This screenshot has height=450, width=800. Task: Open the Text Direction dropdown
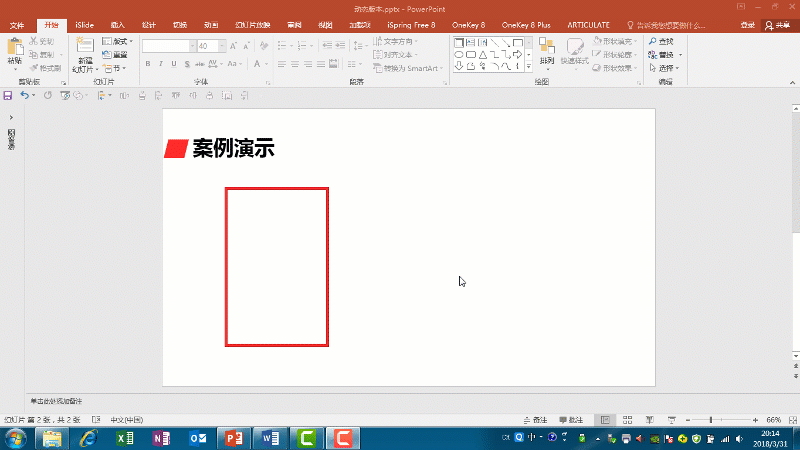coord(395,41)
